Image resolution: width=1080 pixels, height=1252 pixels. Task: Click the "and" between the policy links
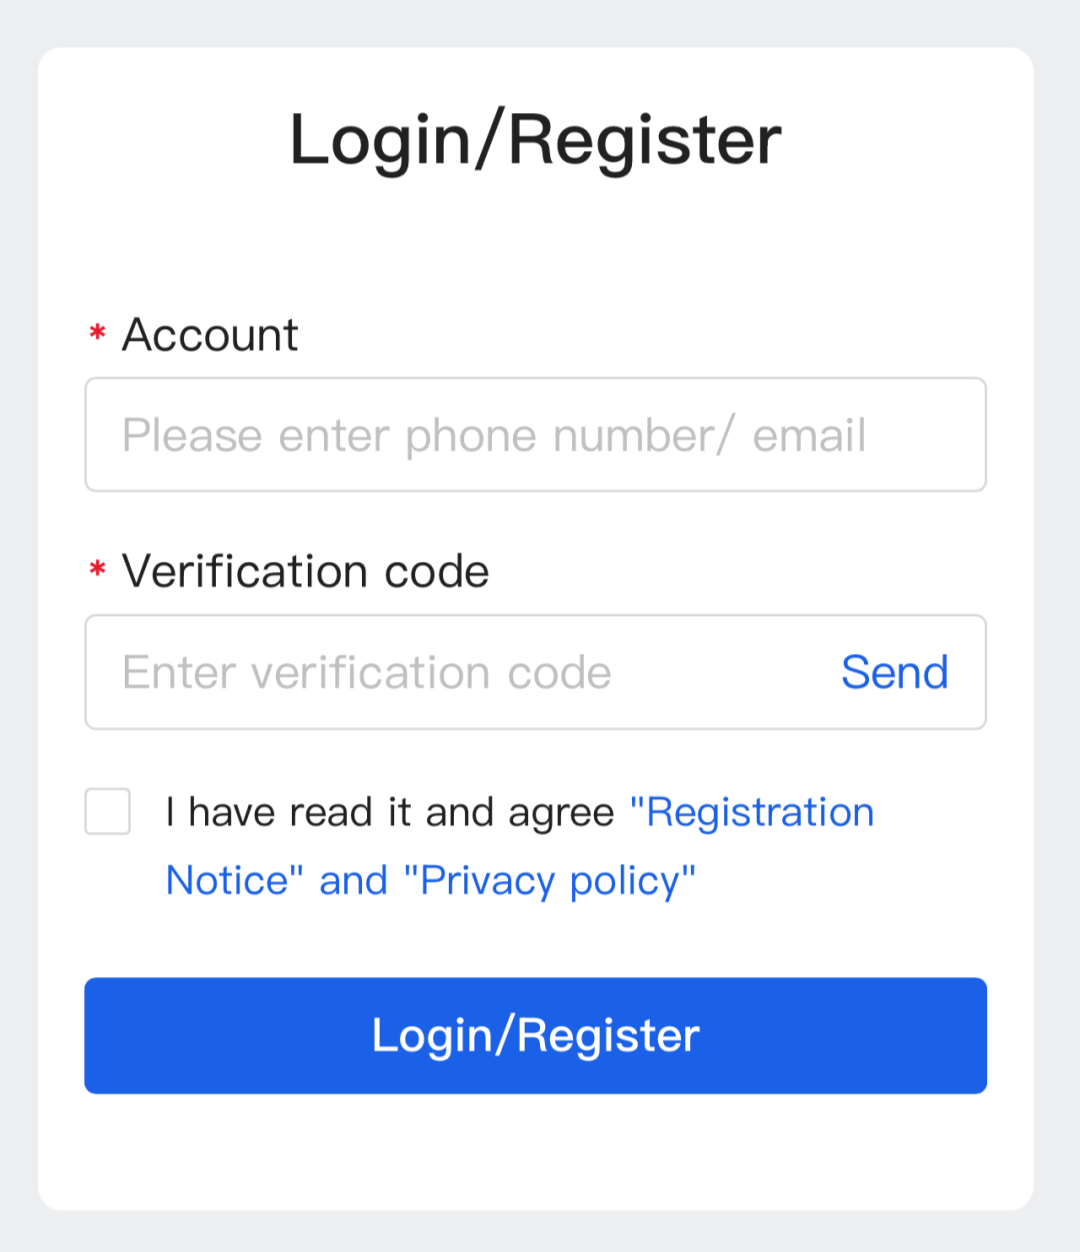pyautogui.click(x=353, y=880)
